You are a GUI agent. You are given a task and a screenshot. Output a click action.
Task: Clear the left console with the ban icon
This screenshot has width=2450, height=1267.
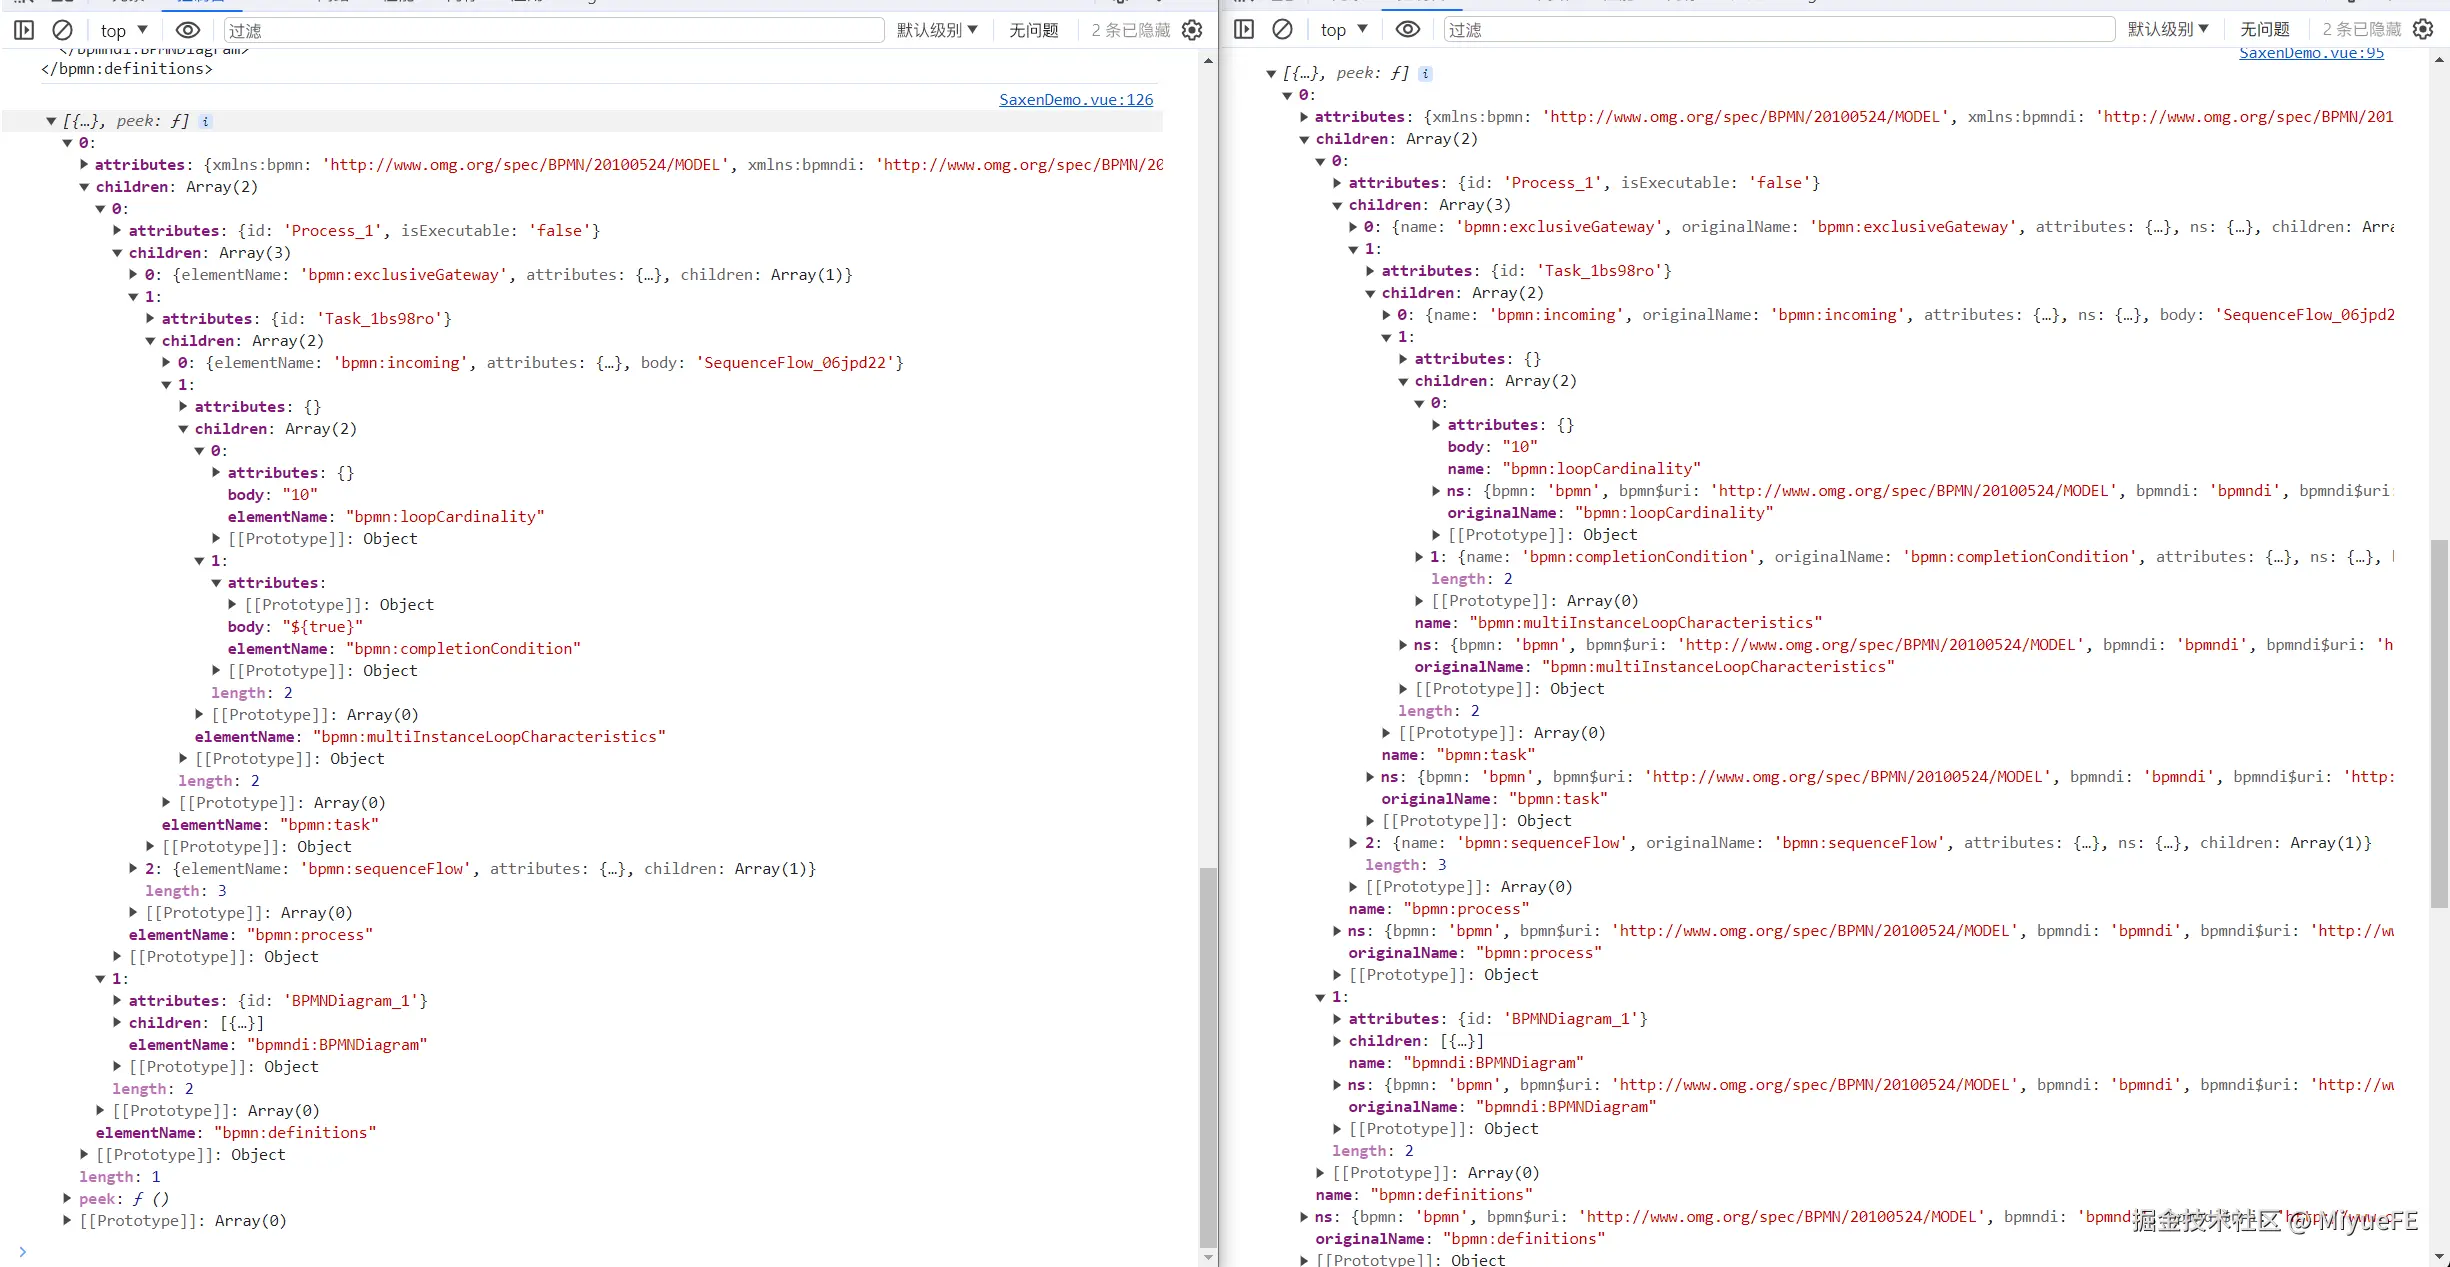pyautogui.click(x=62, y=30)
